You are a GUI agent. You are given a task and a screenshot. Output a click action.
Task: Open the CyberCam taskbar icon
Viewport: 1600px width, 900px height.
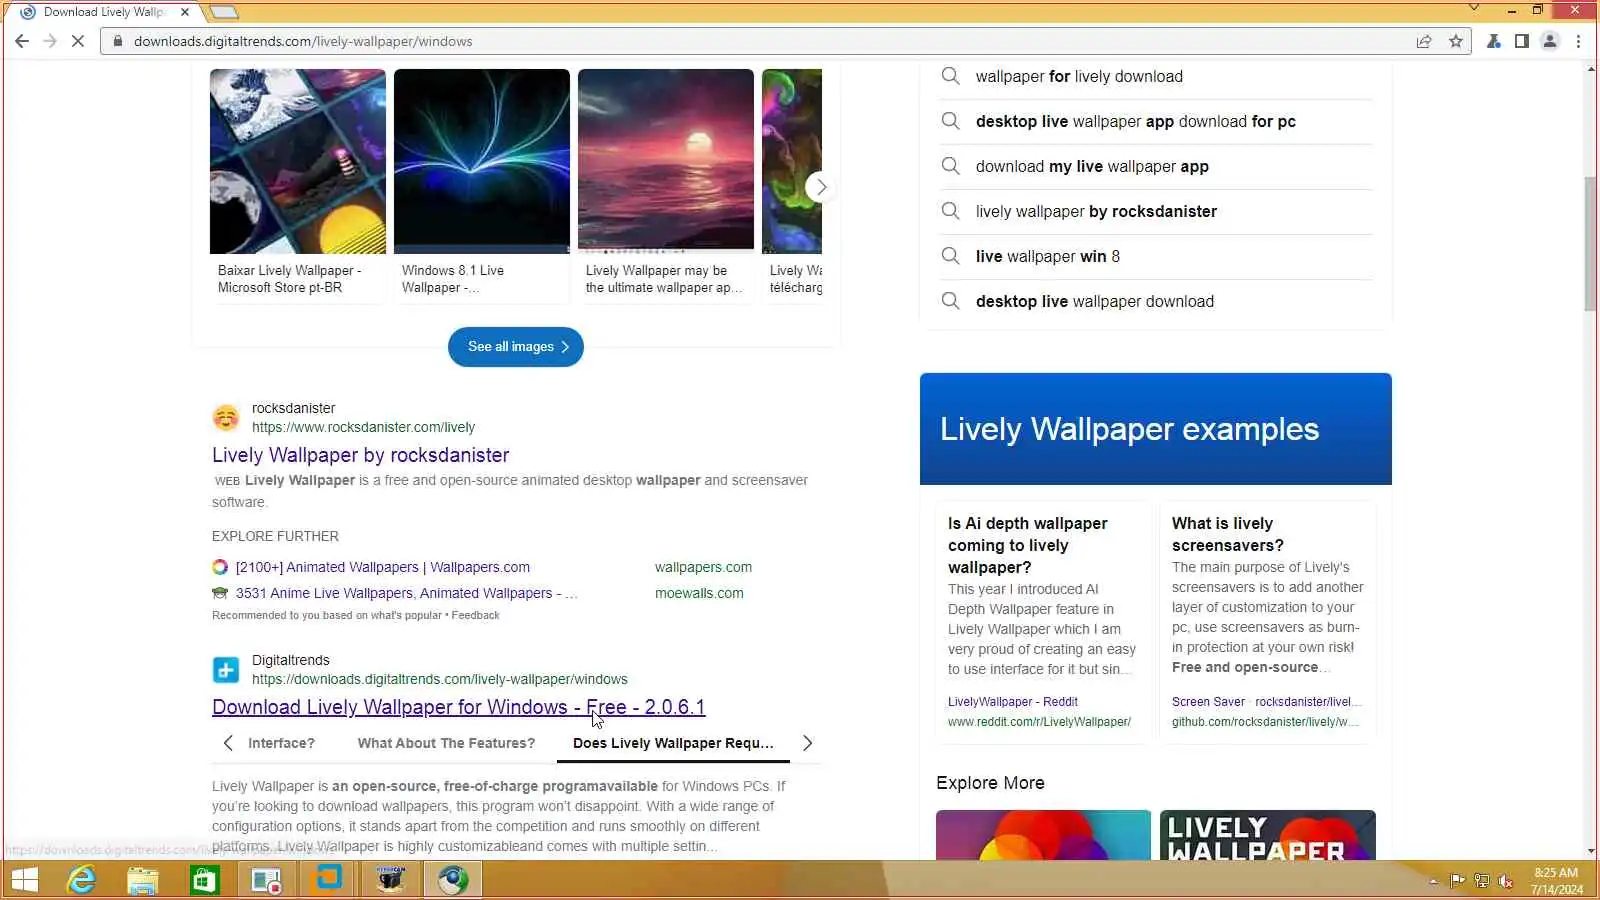coord(391,880)
